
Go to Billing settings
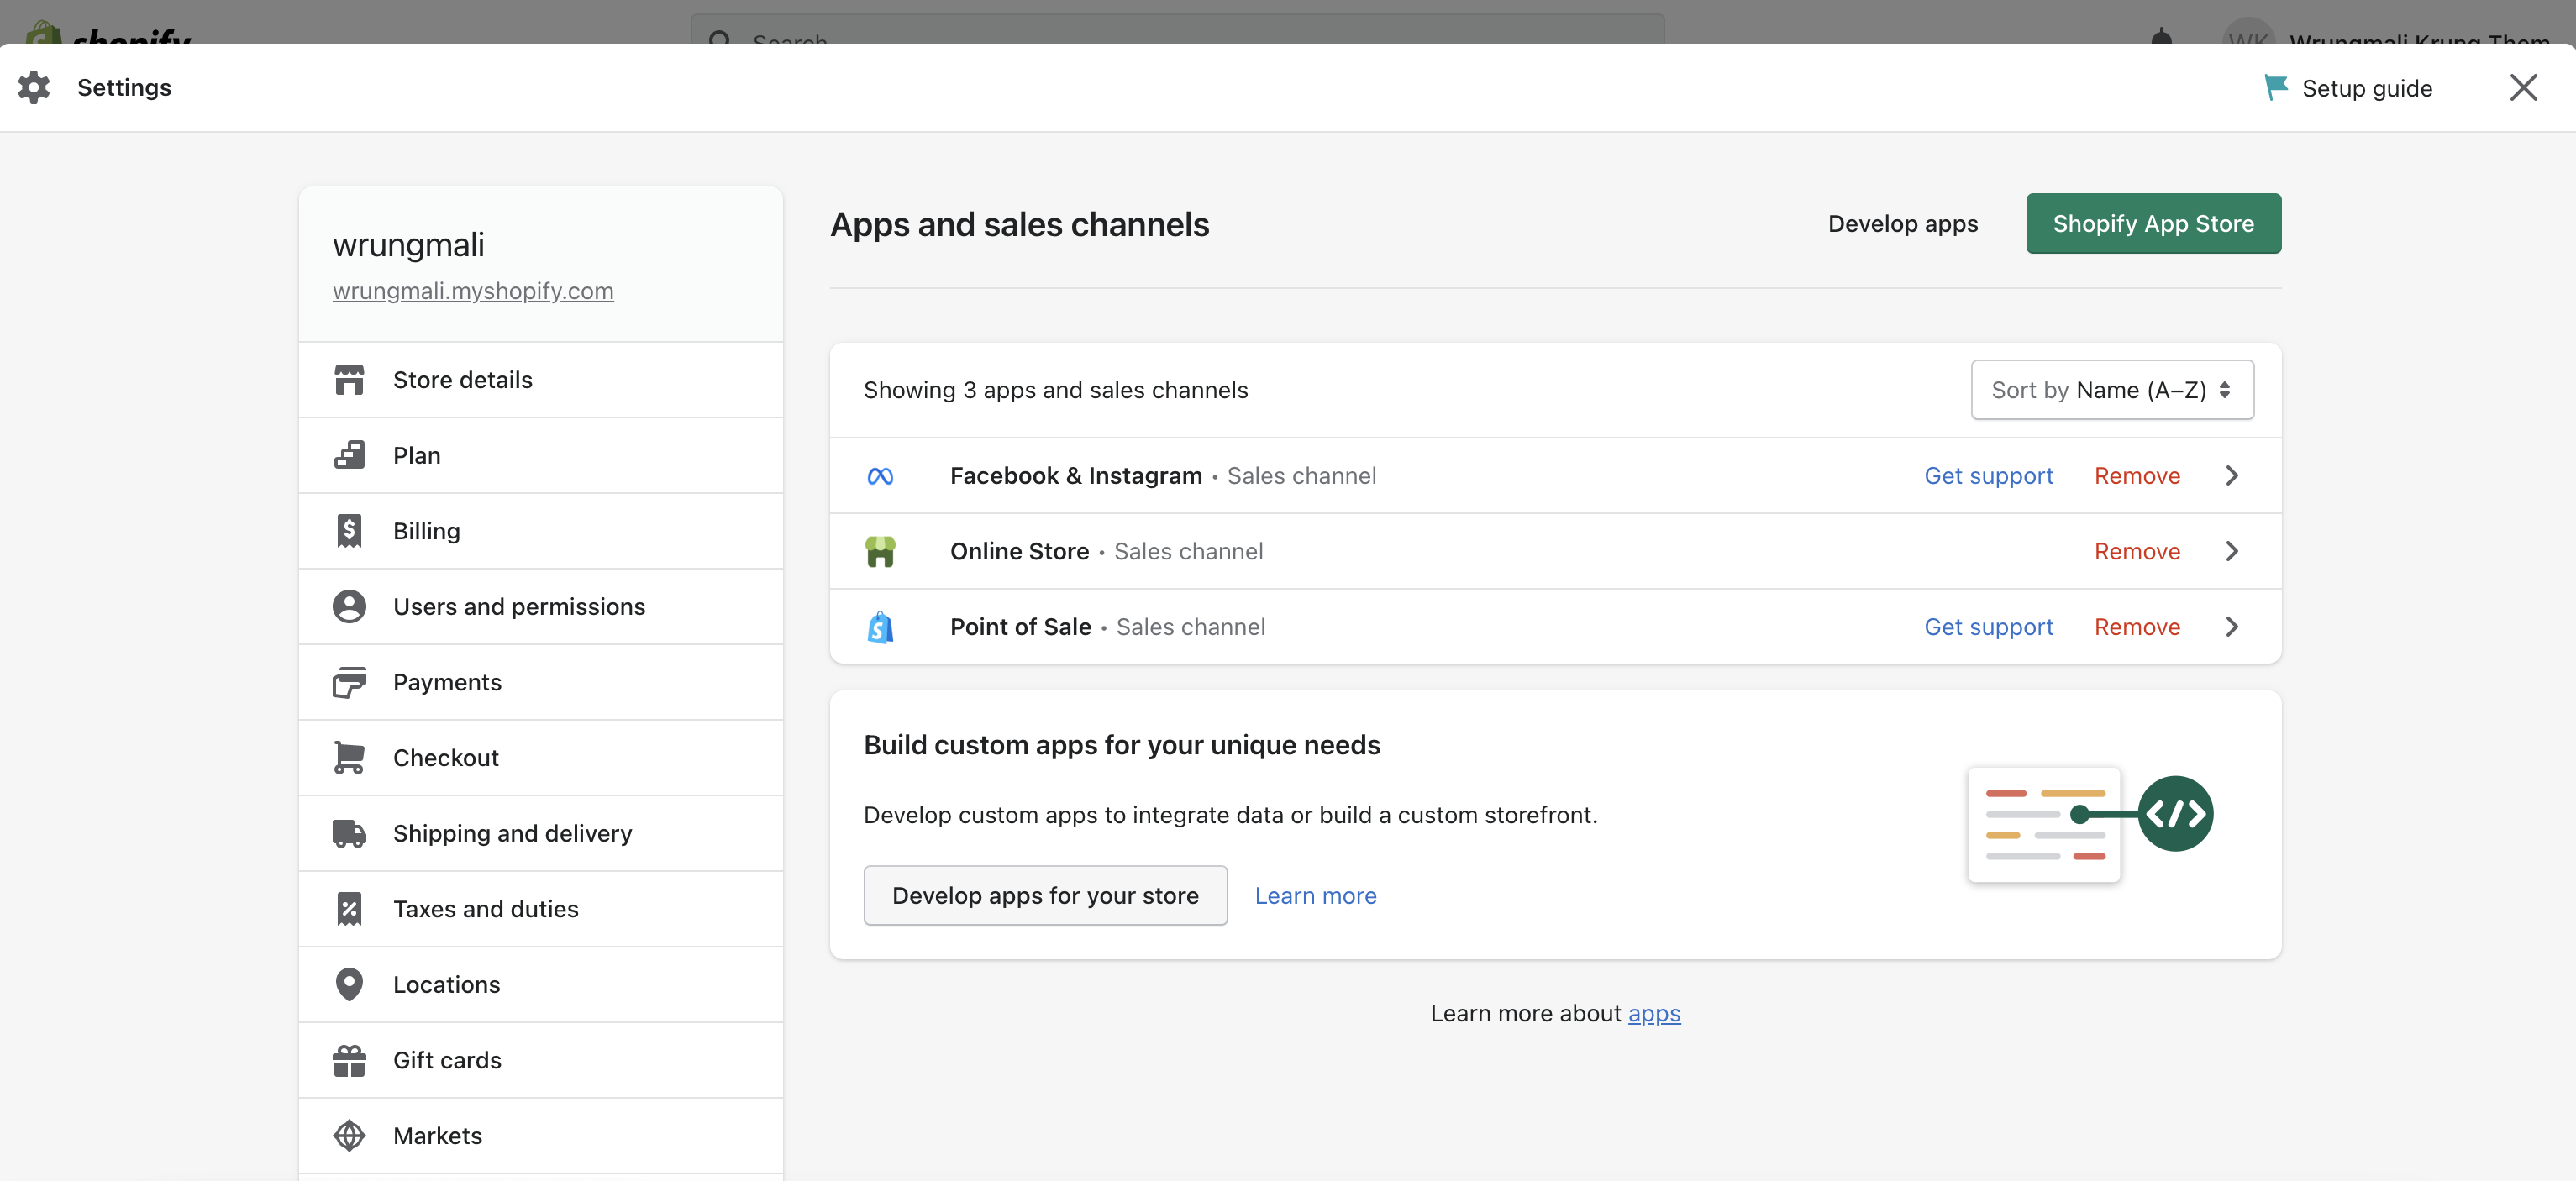(x=540, y=531)
